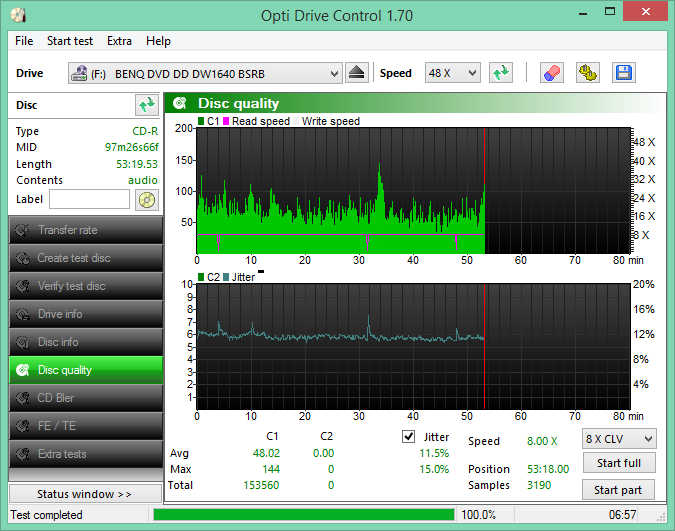Click the green progress bar
Screen dimensions: 675x531
pos(302,514)
